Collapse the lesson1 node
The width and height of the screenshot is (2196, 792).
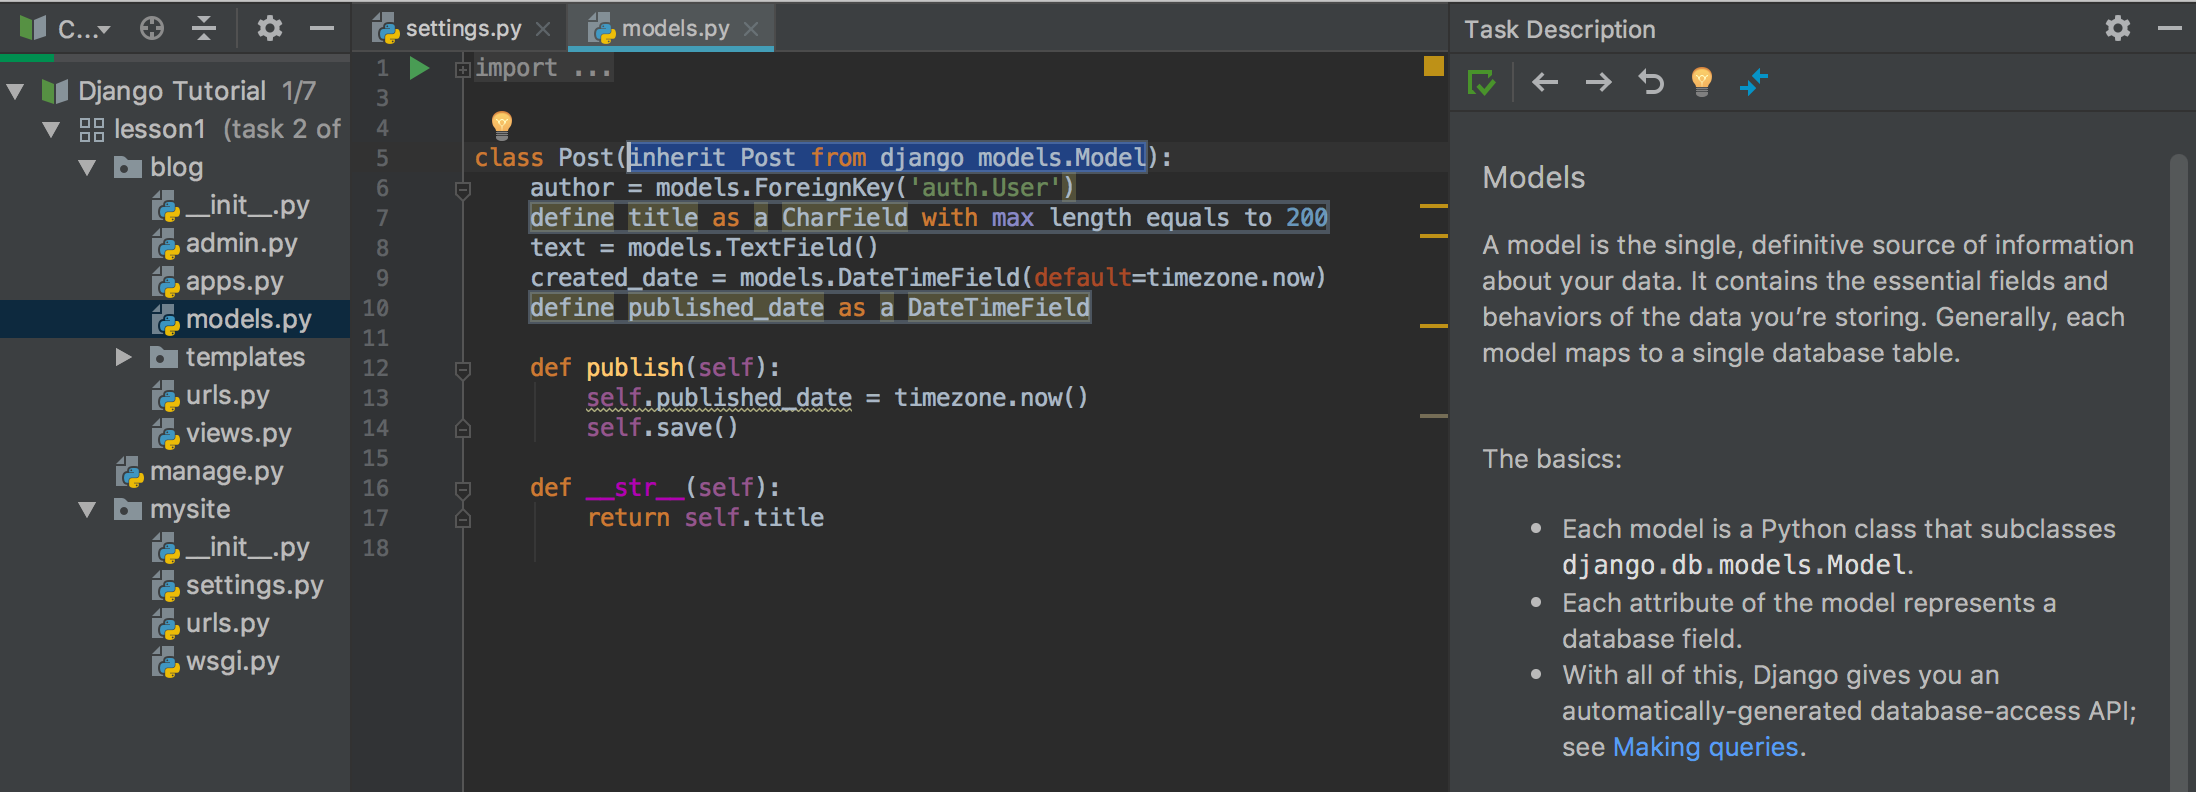click(51, 130)
